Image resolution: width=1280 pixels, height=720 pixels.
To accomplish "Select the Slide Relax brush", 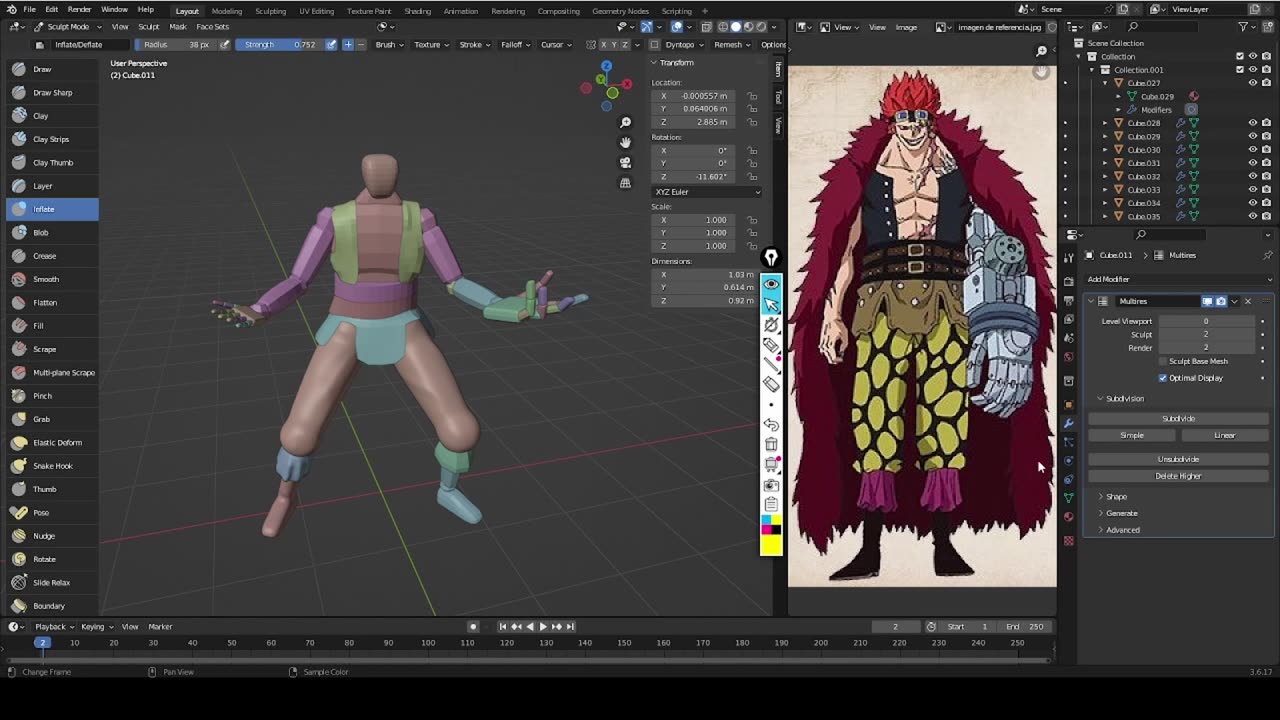I will [52, 582].
